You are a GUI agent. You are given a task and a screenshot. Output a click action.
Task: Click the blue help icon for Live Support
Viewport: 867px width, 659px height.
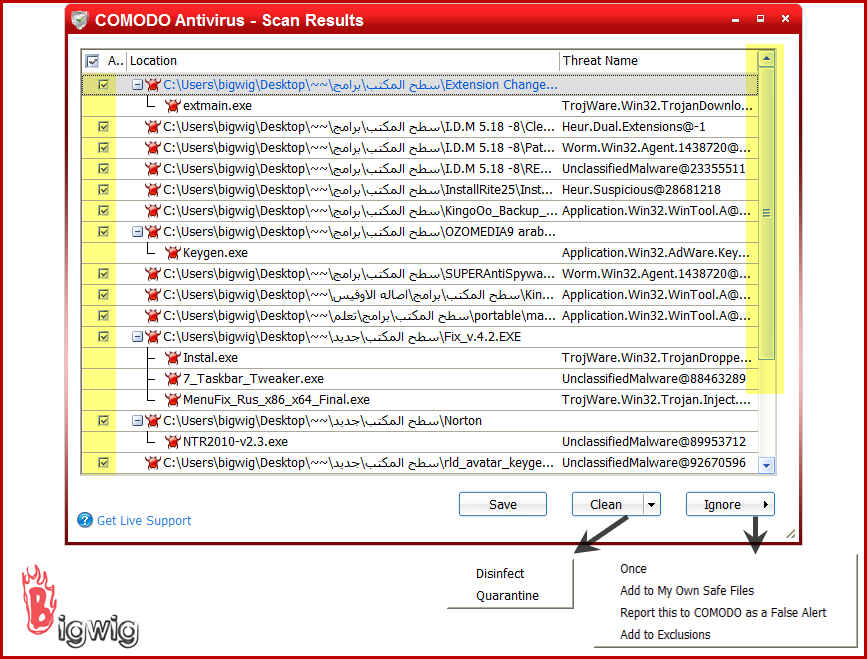85,520
